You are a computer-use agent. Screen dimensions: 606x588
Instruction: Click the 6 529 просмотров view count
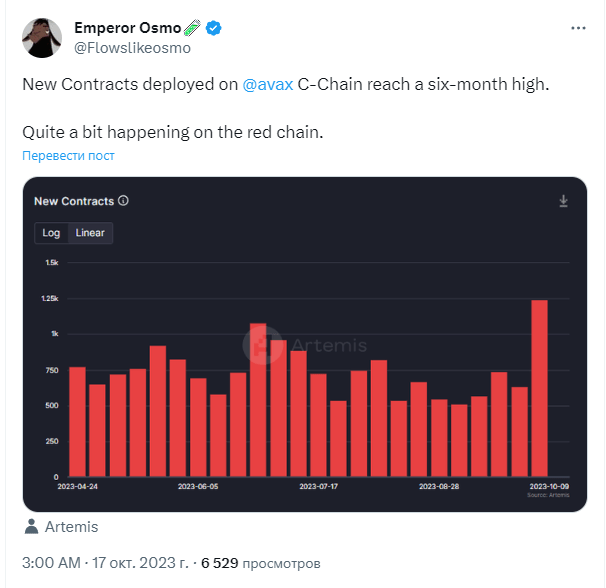[x=261, y=563]
